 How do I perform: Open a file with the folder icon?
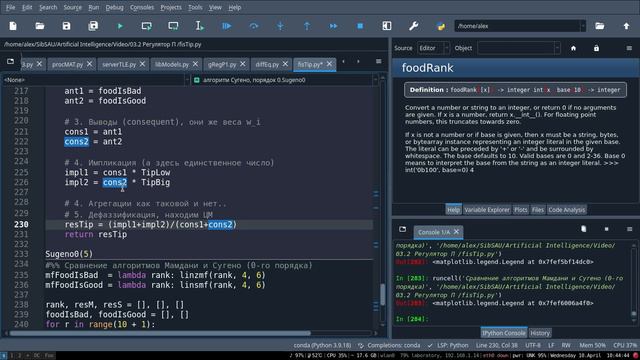click(x=40, y=26)
